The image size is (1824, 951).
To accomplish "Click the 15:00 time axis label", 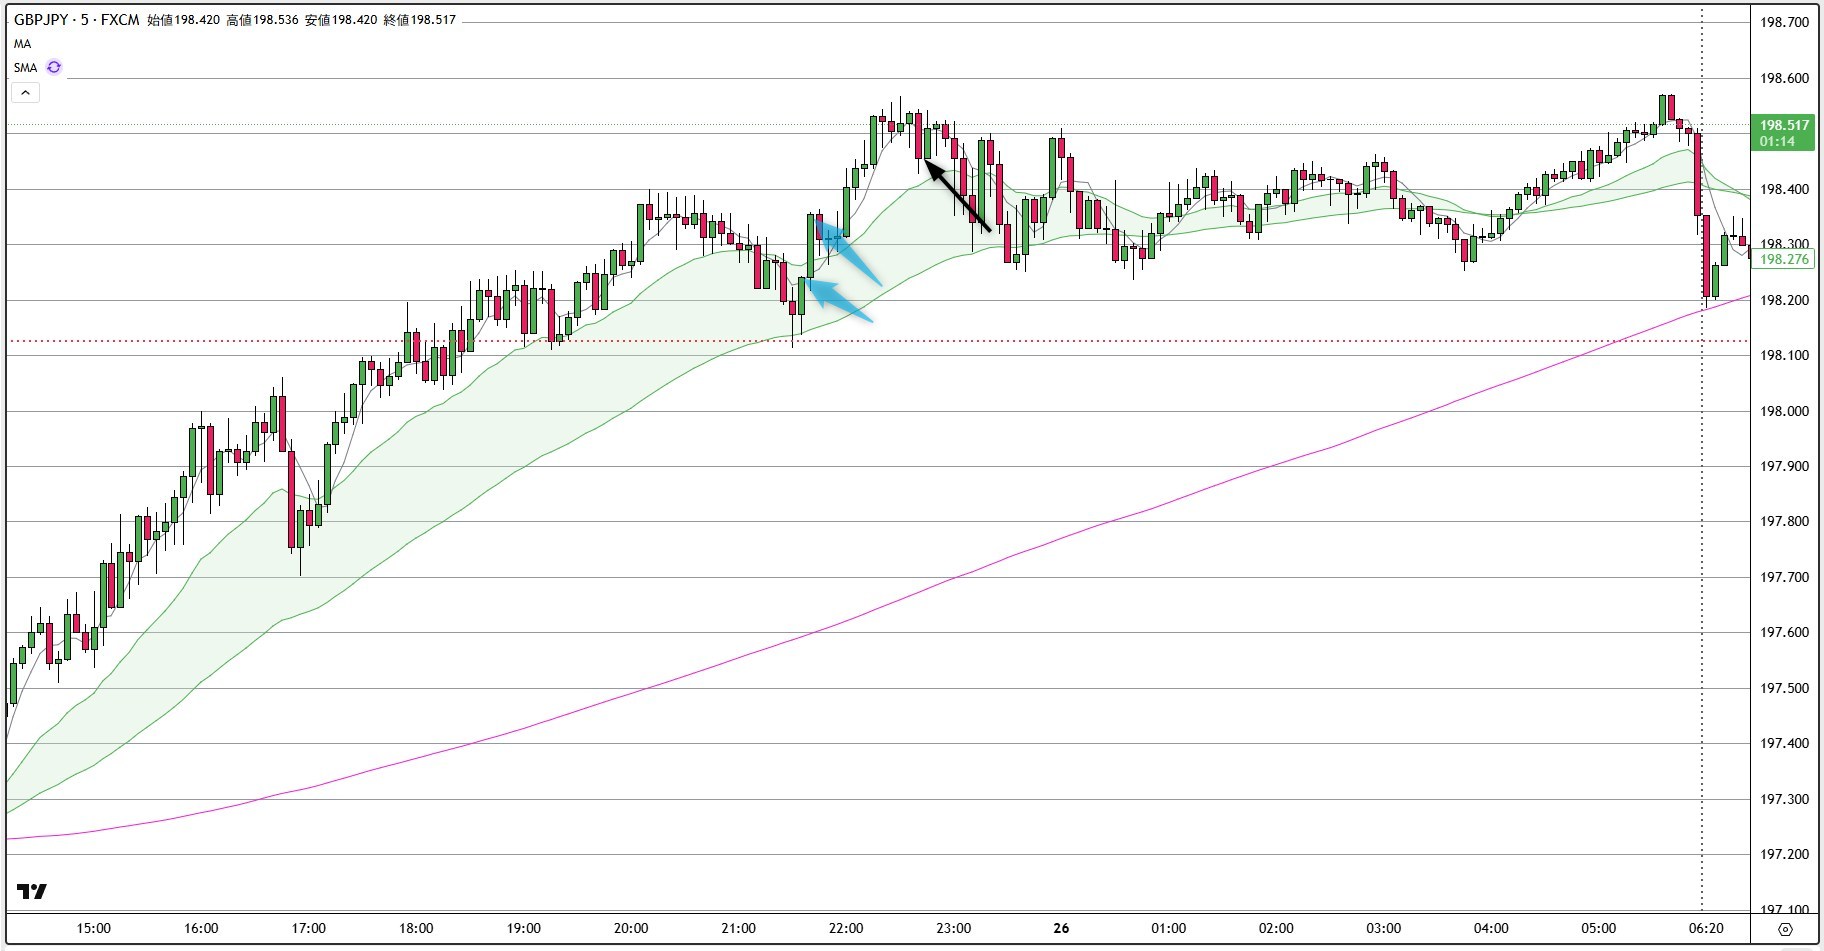I will pyautogui.click(x=94, y=928).
